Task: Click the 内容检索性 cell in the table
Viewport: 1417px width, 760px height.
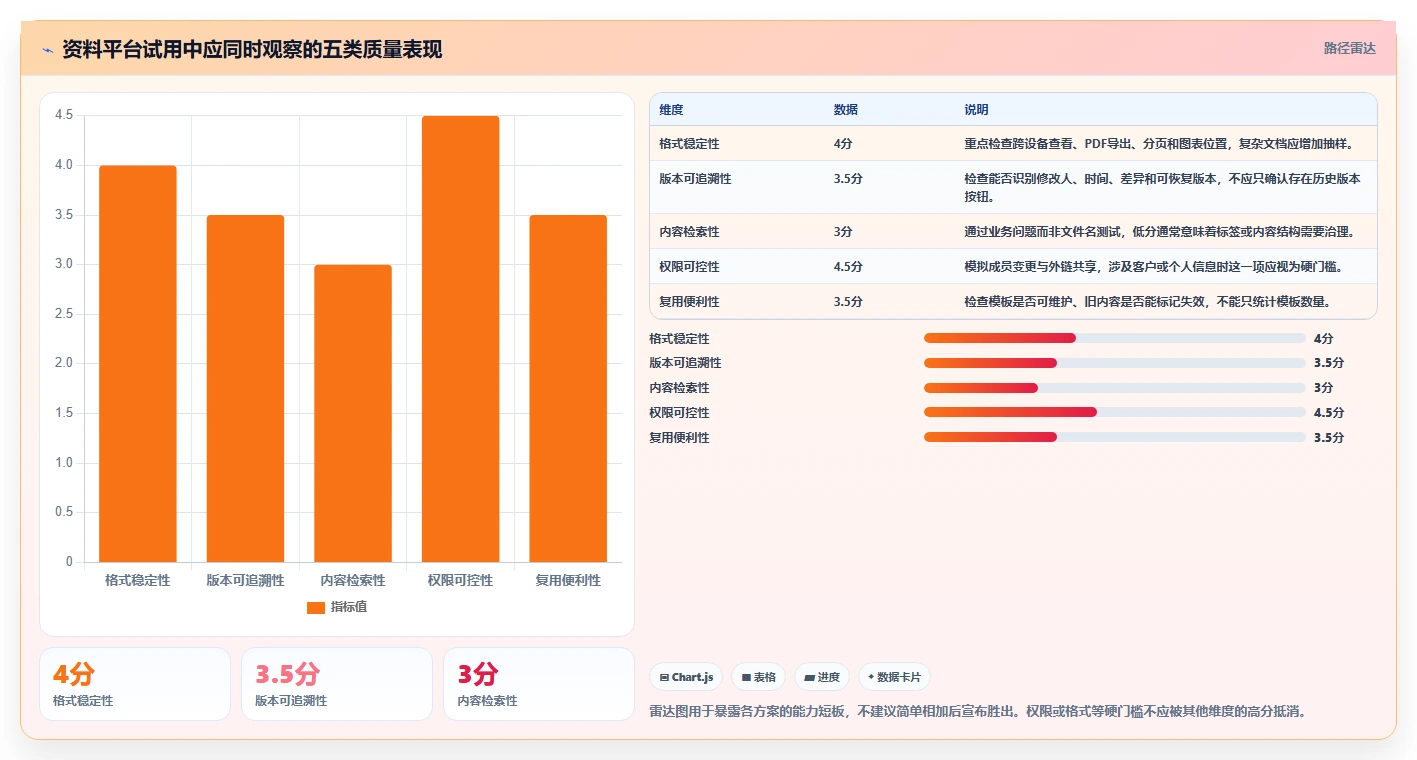Action: [689, 232]
